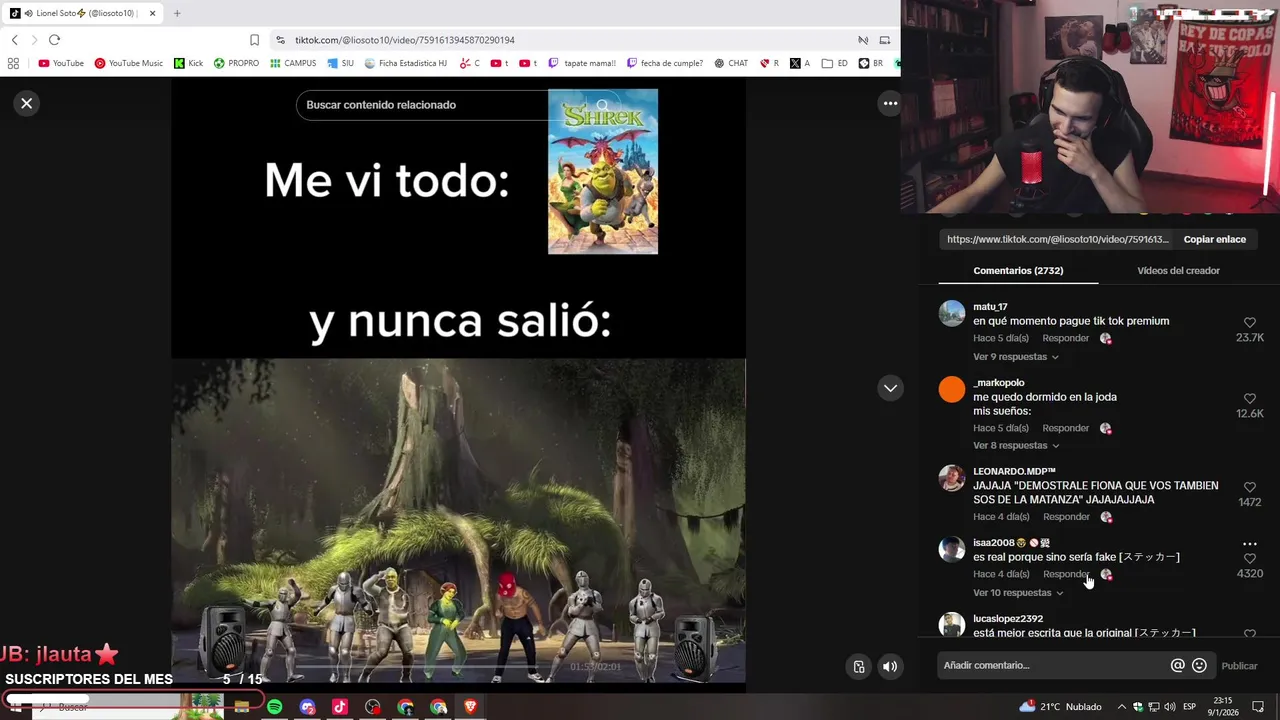The height and width of the screenshot is (720, 1280).
Task: Switch to Videos del creador tab
Action: tap(1178, 271)
